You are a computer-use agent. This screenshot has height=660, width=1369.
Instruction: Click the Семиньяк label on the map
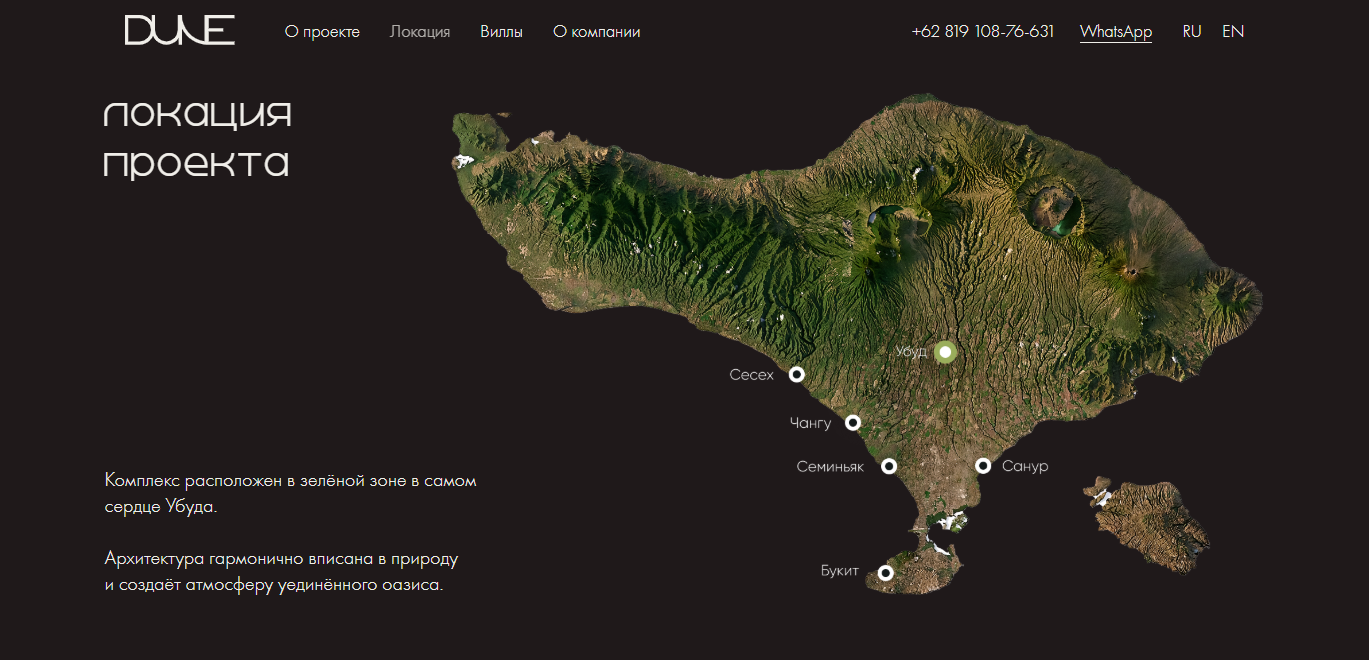point(830,467)
